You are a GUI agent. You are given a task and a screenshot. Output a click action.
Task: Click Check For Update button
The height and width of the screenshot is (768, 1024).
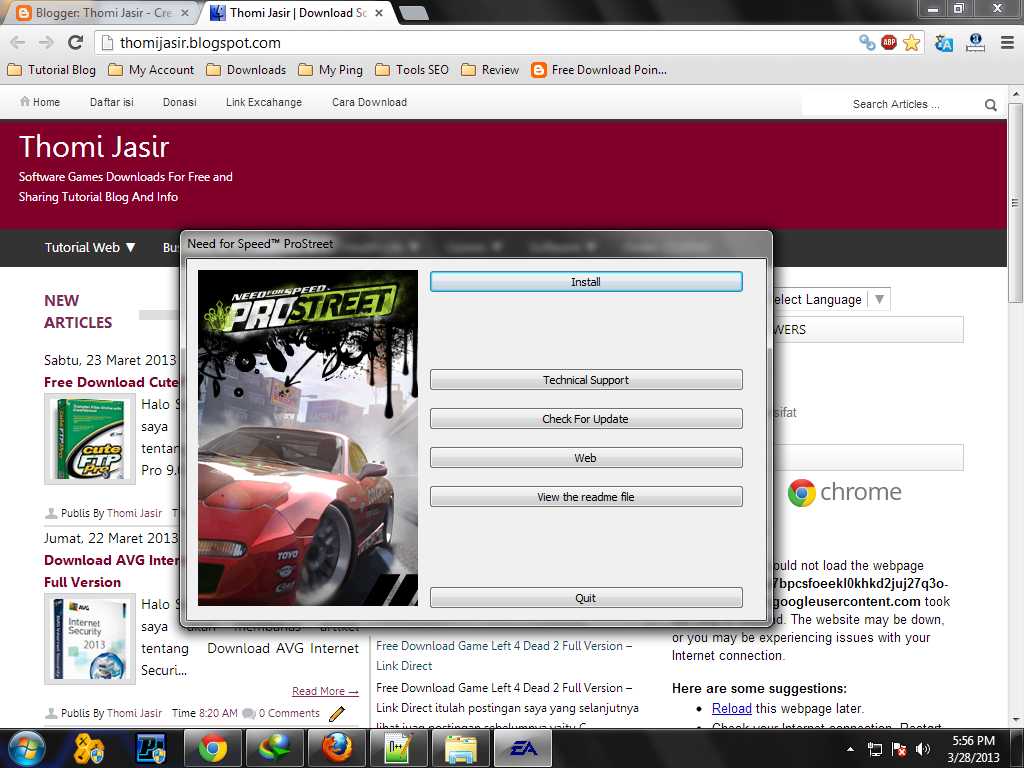pos(586,419)
